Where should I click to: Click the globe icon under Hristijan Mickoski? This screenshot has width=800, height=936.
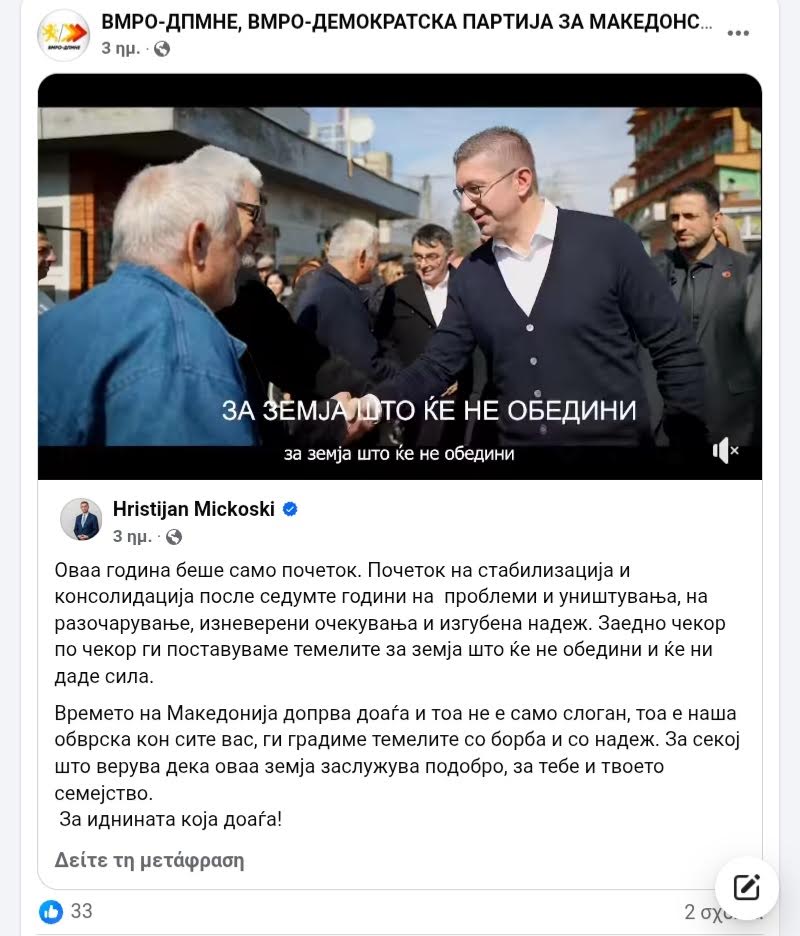[174, 537]
